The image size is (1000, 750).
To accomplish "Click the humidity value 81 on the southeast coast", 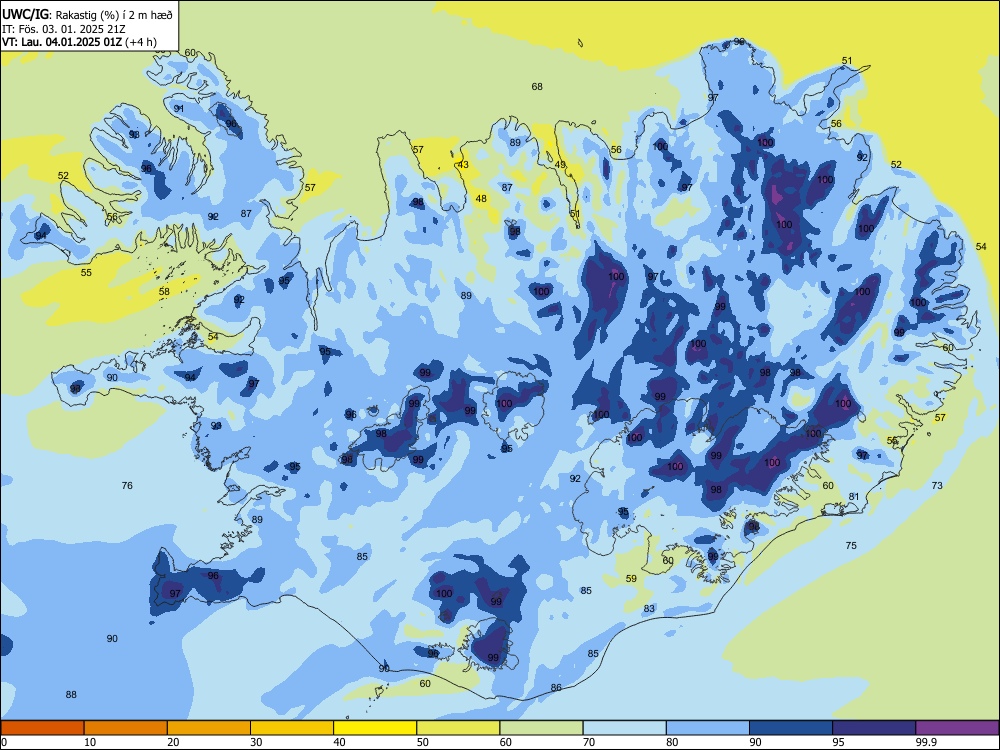I will click(x=854, y=497).
